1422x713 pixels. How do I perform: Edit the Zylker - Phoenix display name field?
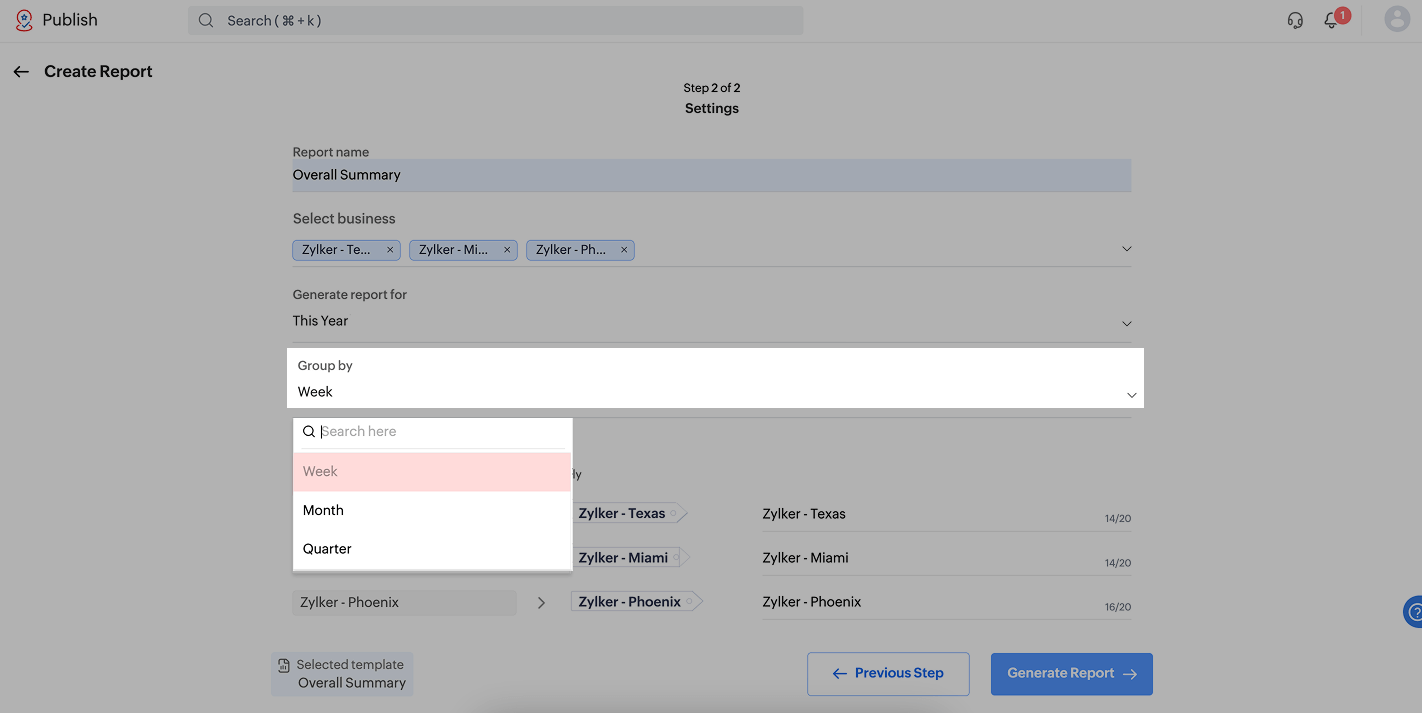[x=947, y=602]
